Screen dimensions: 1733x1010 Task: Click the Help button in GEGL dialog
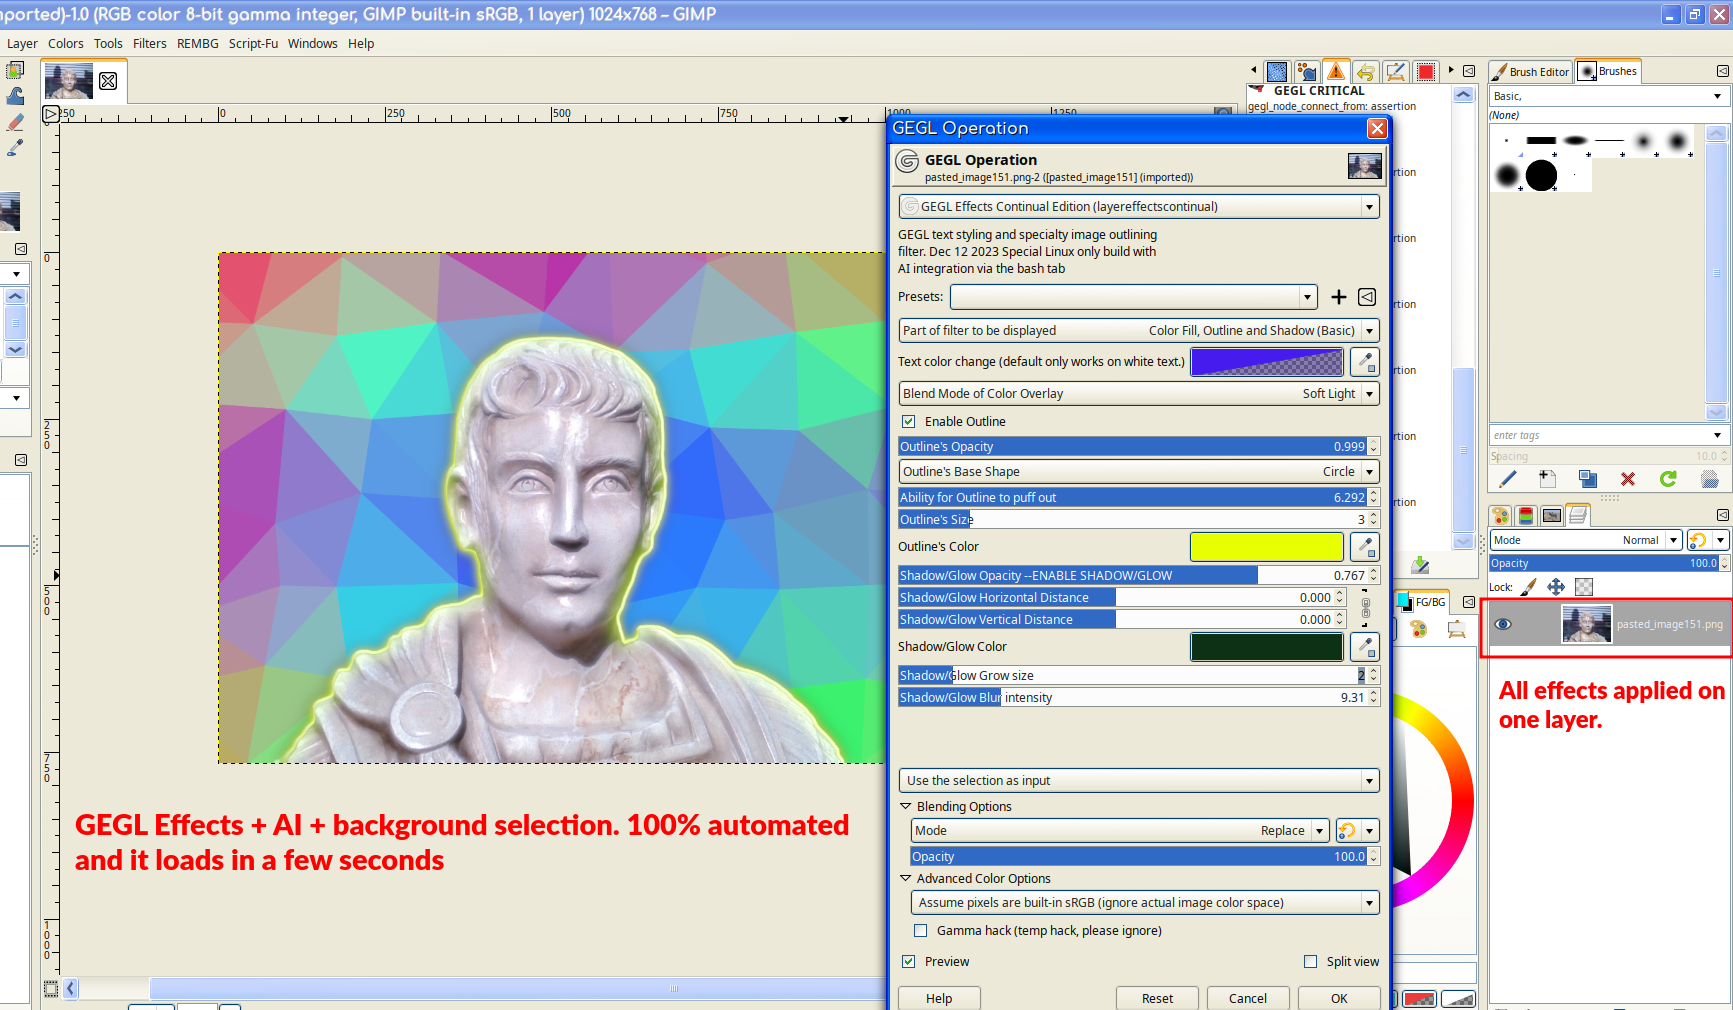(x=939, y=998)
